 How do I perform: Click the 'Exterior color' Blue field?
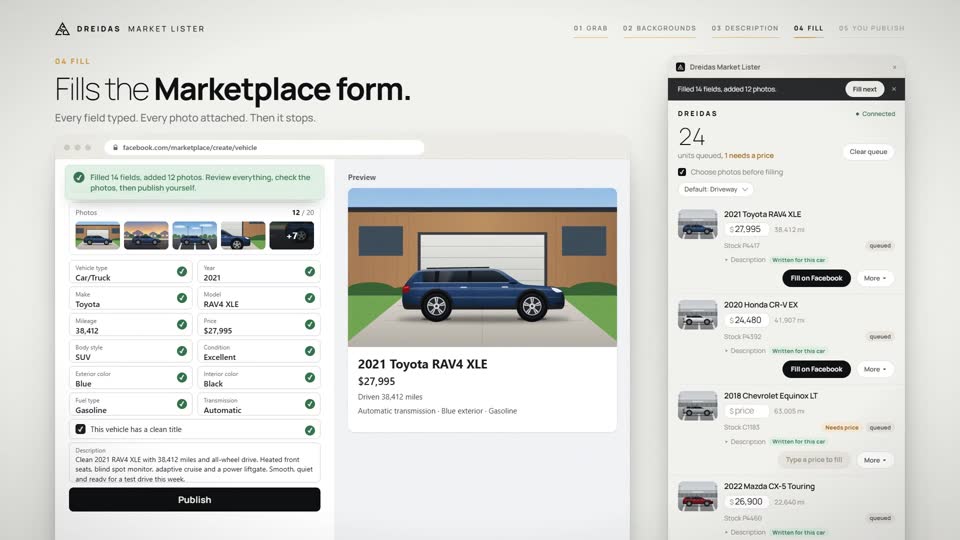point(130,378)
